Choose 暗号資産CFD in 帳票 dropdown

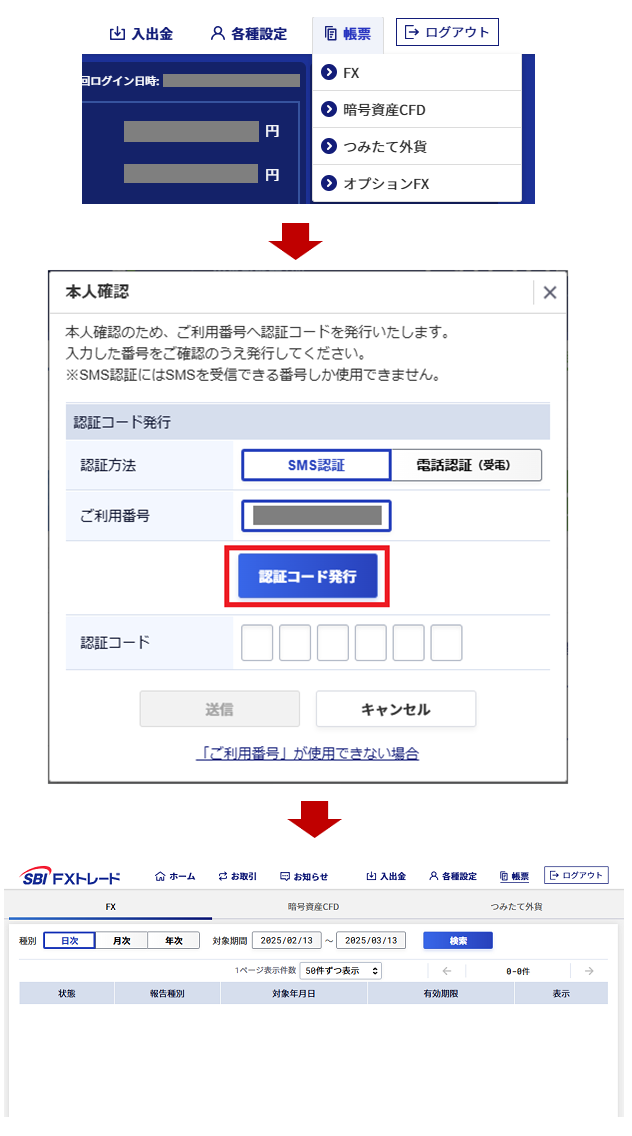tap(417, 109)
